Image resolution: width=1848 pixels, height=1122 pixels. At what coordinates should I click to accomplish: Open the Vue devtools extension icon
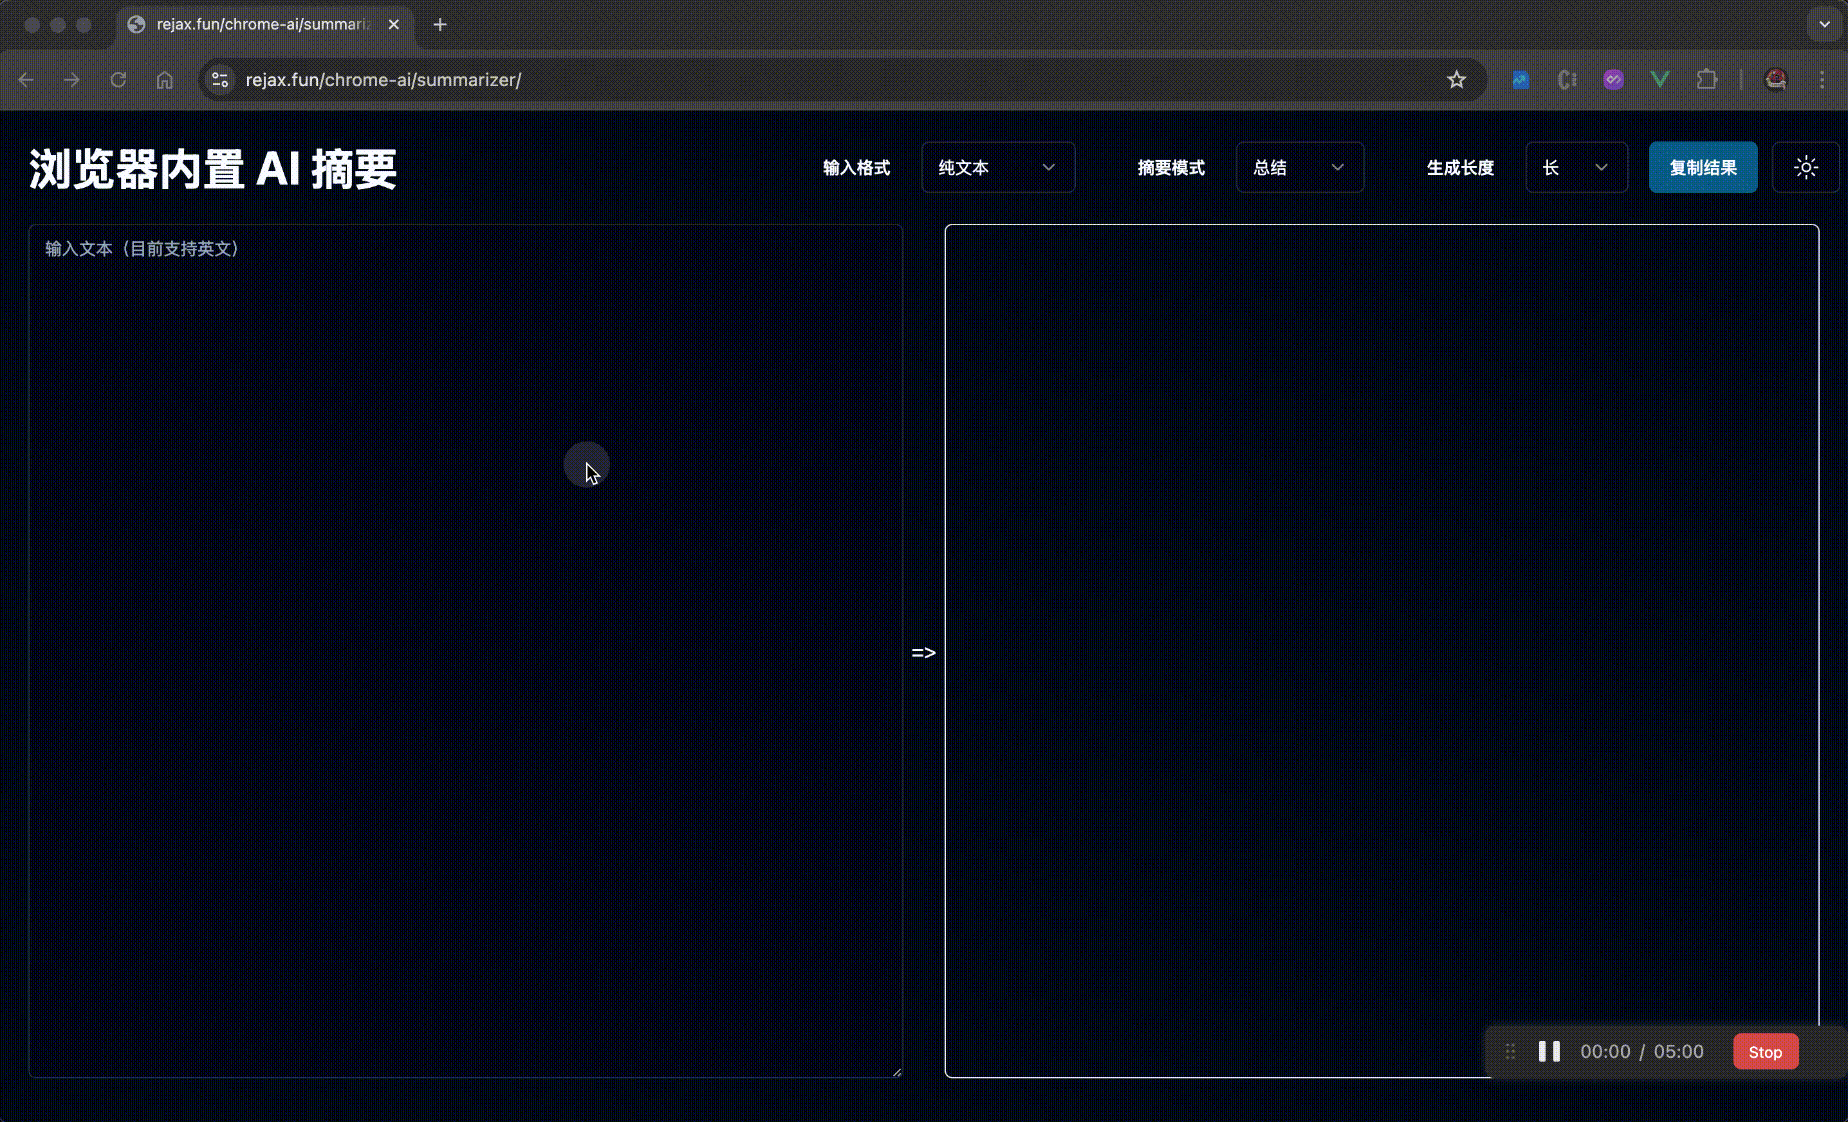tap(1660, 80)
